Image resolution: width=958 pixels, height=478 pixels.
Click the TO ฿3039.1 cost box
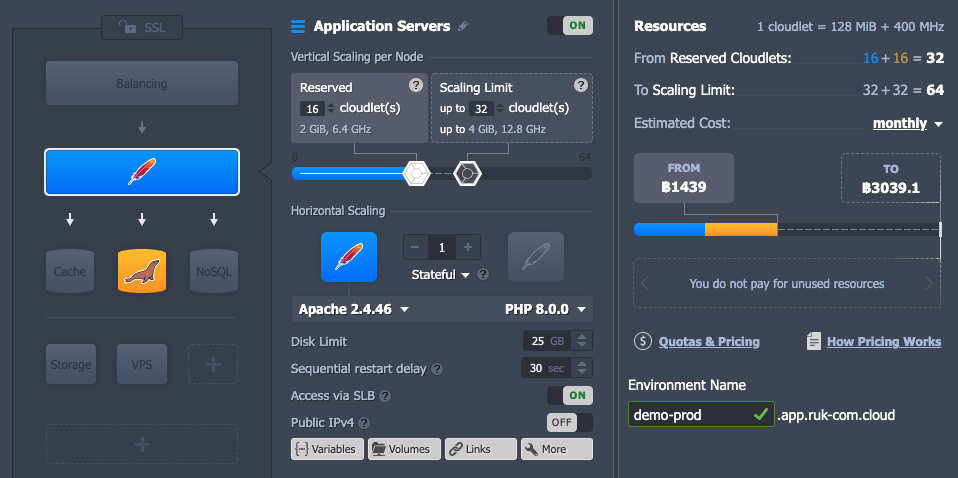890,178
